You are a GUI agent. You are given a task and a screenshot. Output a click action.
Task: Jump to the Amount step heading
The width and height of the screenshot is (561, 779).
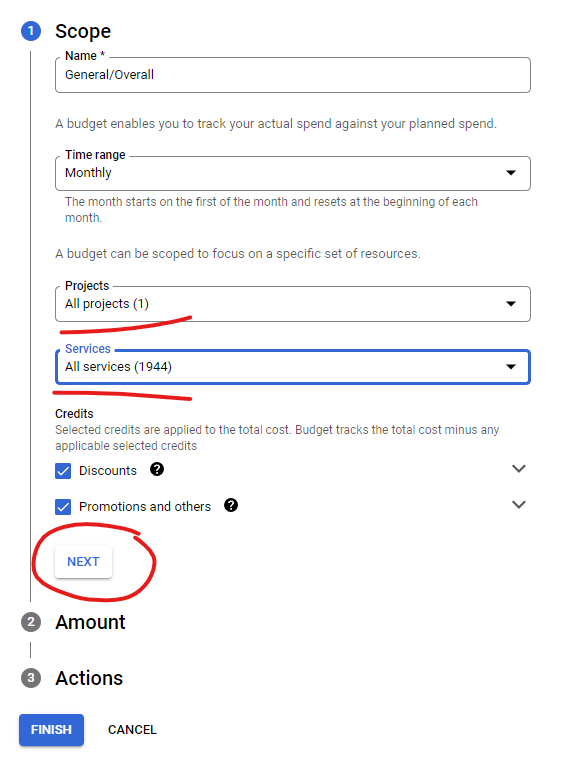(90, 623)
